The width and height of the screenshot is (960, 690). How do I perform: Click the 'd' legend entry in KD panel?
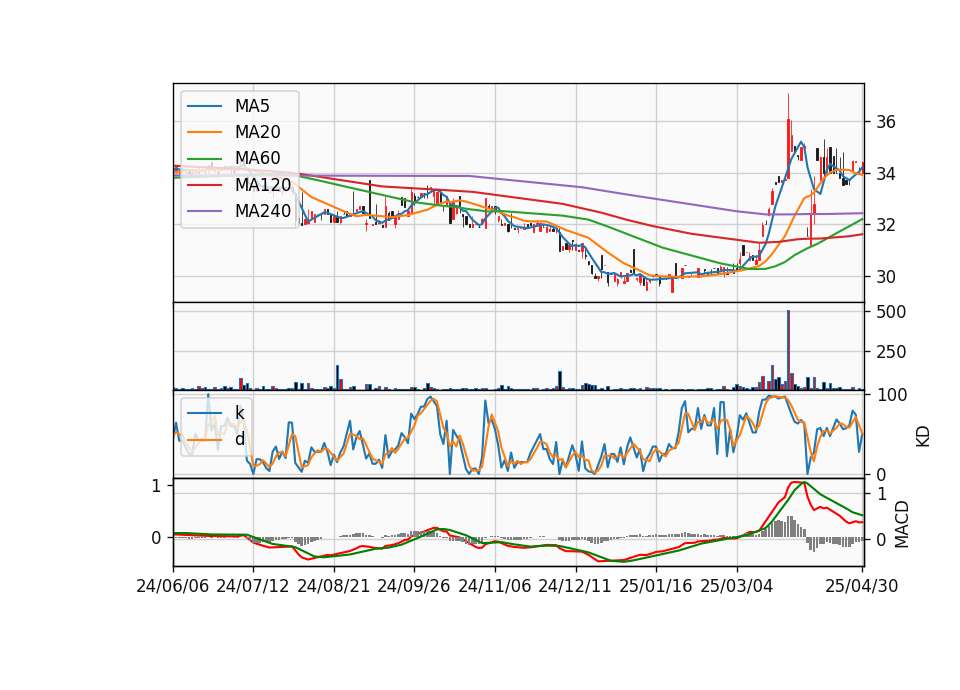[239, 439]
